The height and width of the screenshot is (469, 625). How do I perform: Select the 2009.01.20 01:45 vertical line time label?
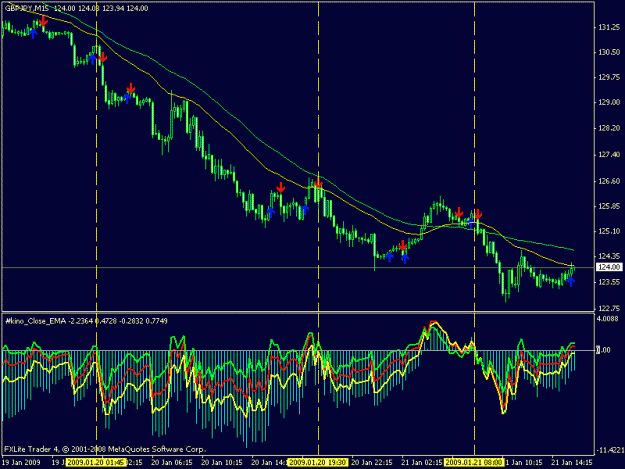pos(96,462)
